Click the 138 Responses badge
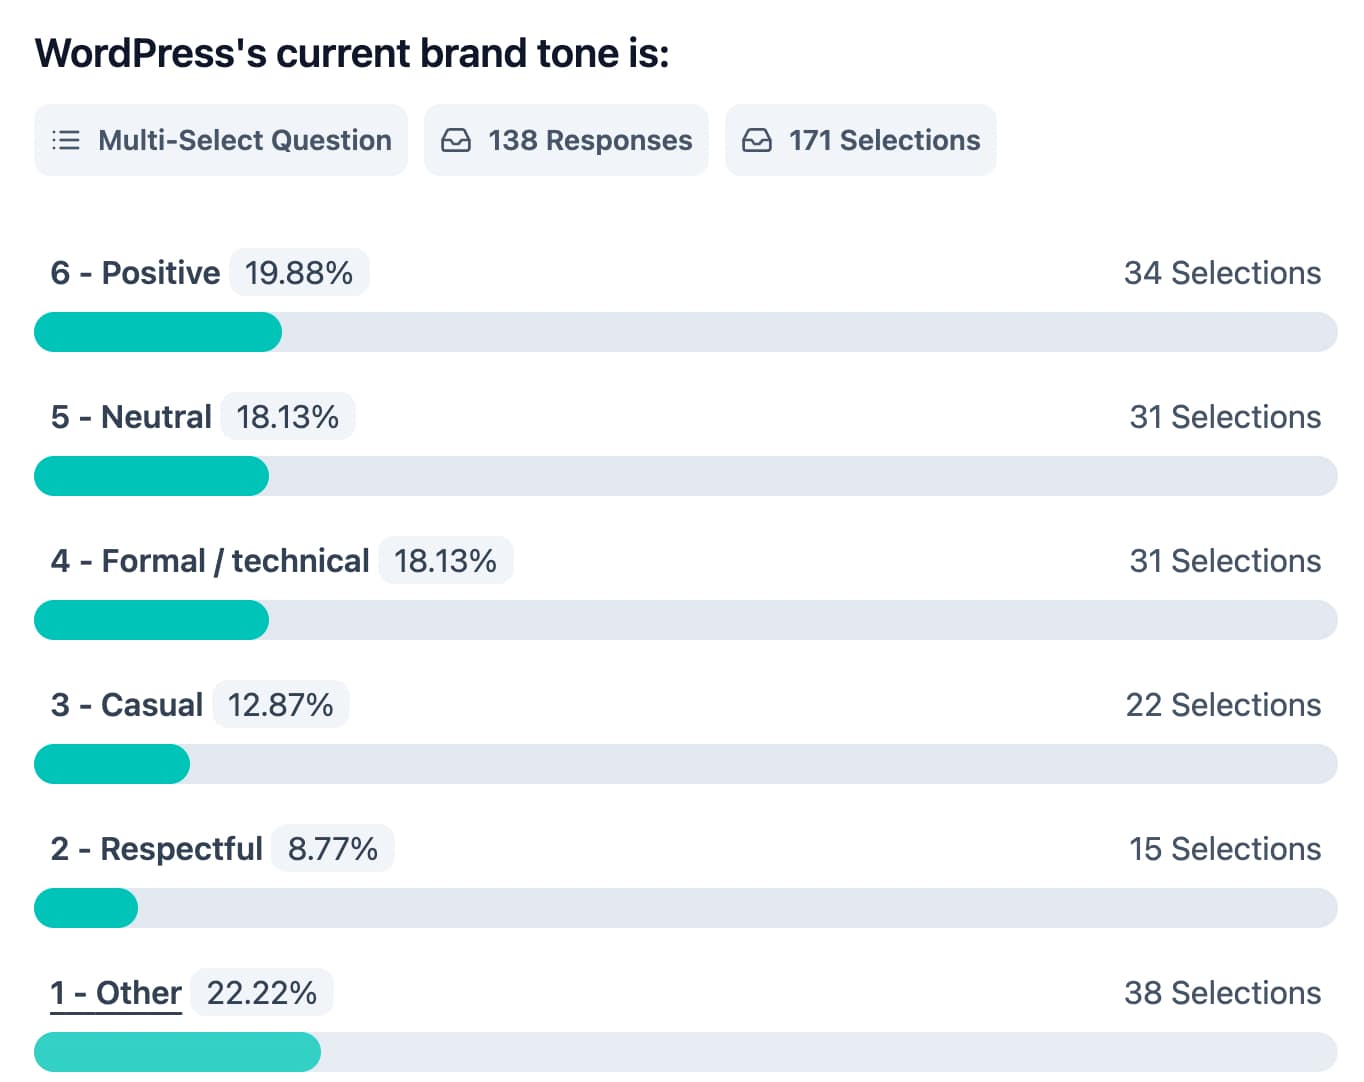 pos(566,140)
